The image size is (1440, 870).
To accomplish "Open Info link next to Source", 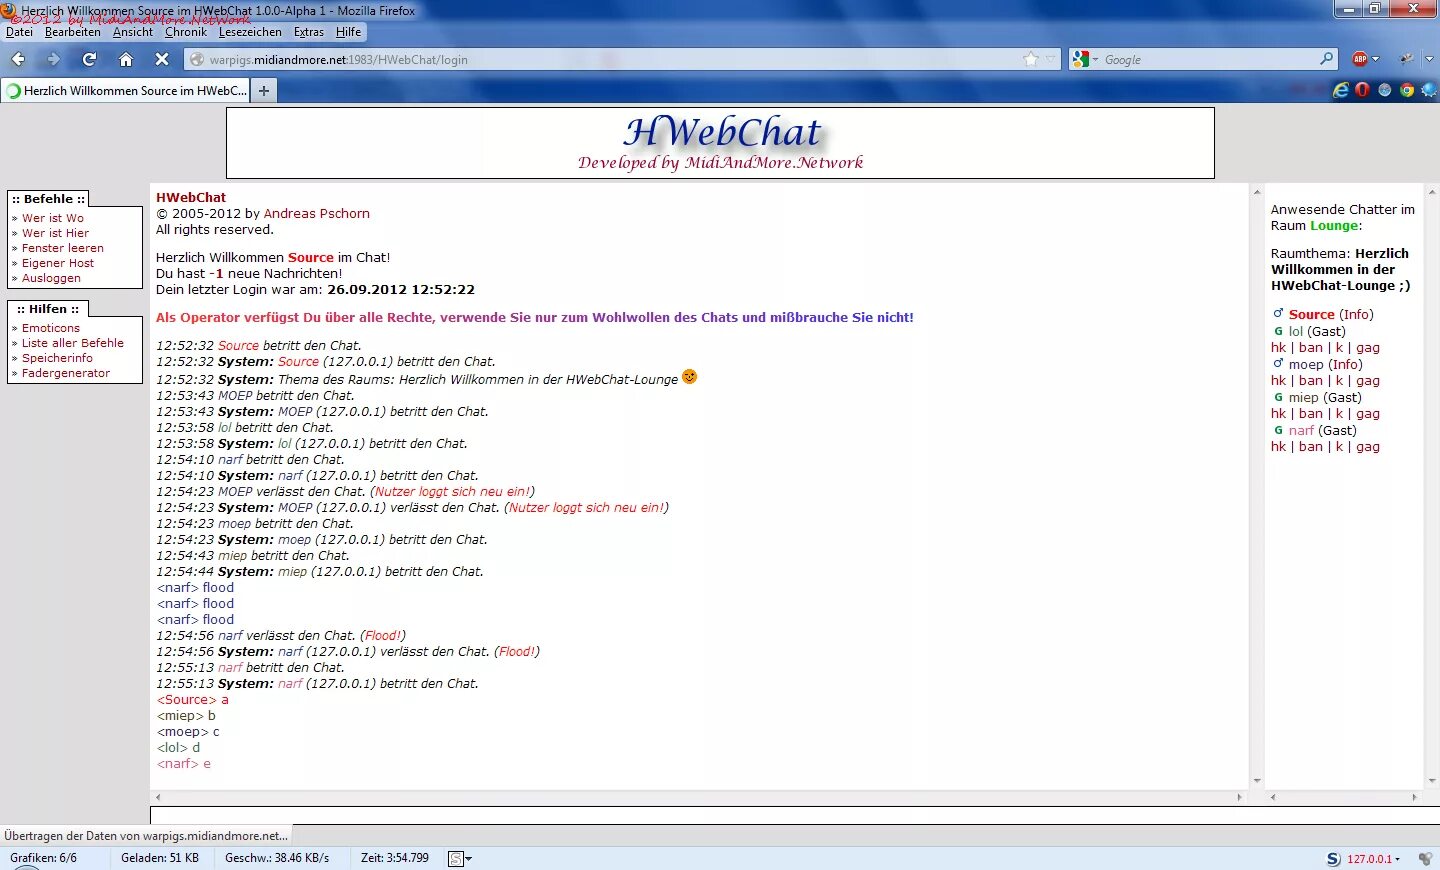I will click(1357, 315).
